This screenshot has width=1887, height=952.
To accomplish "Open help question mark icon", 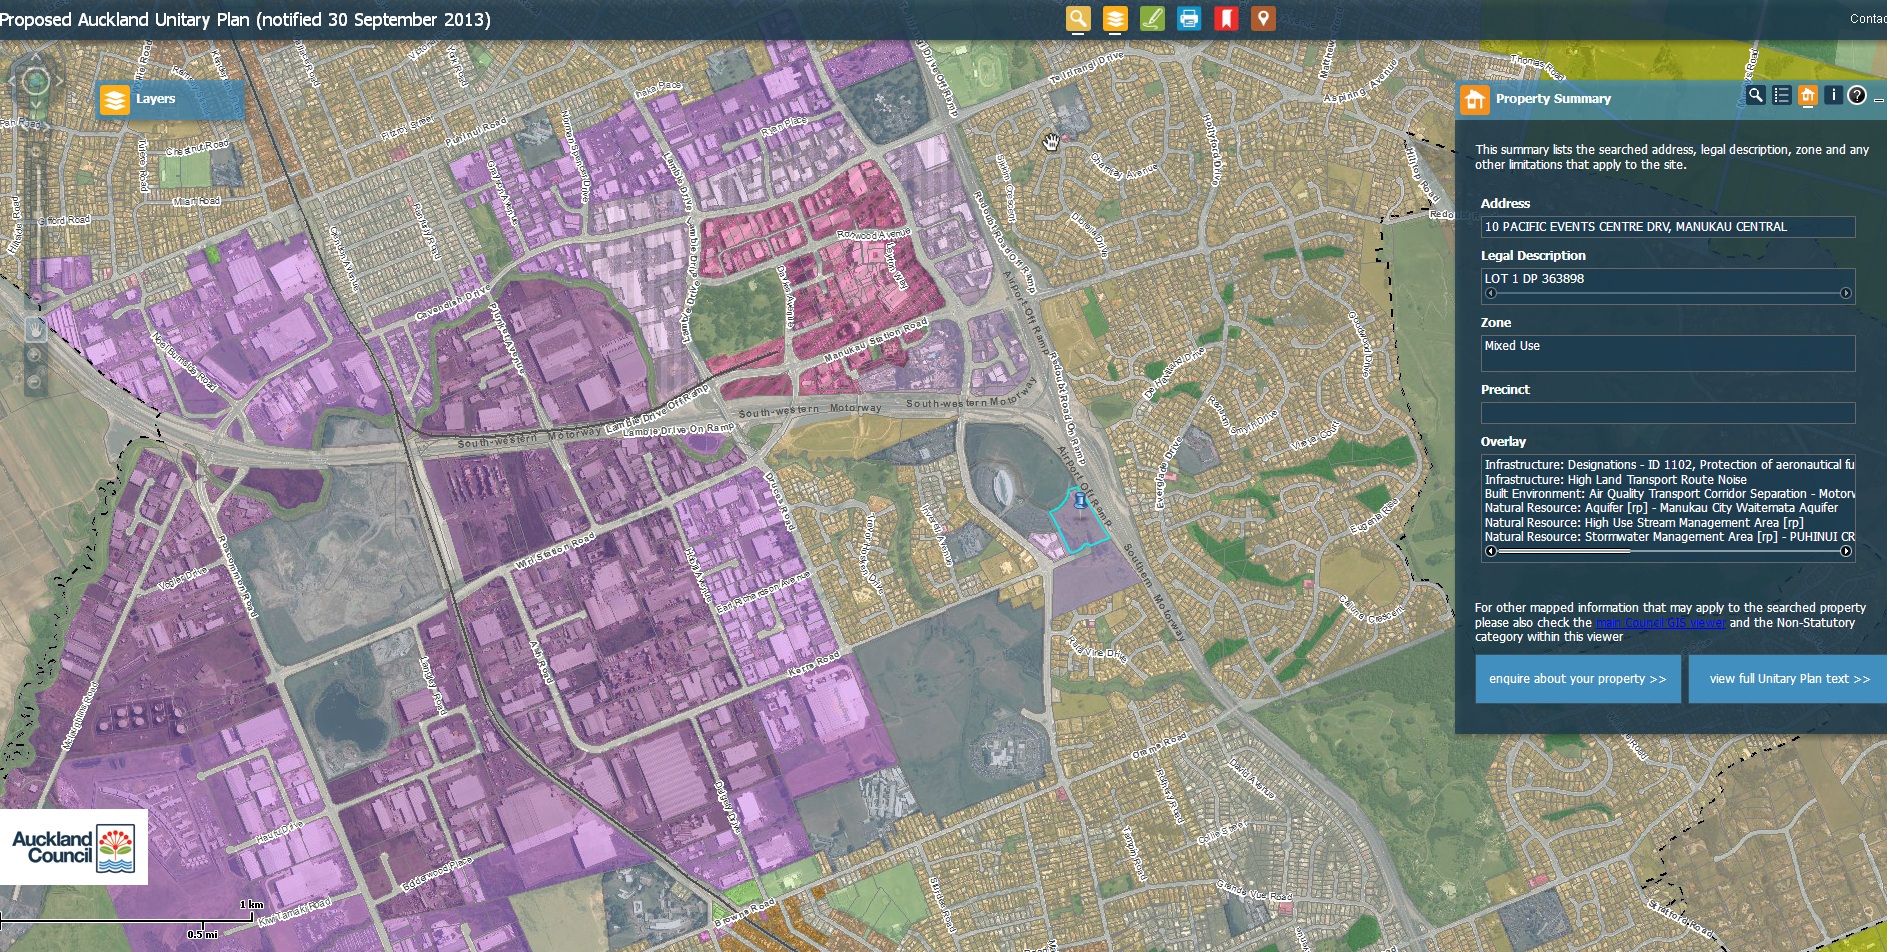I will [x=1857, y=96].
